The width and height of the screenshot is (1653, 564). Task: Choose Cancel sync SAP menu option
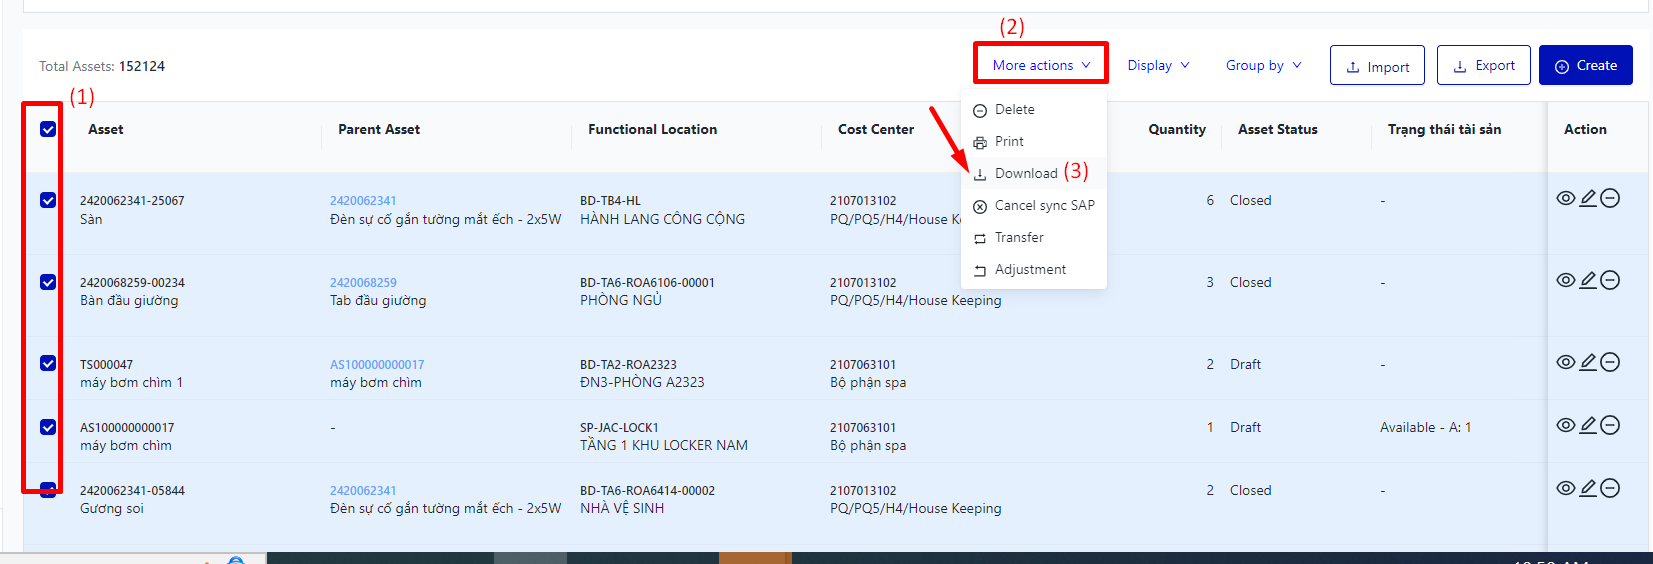pyautogui.click(x=1043, y=205)
